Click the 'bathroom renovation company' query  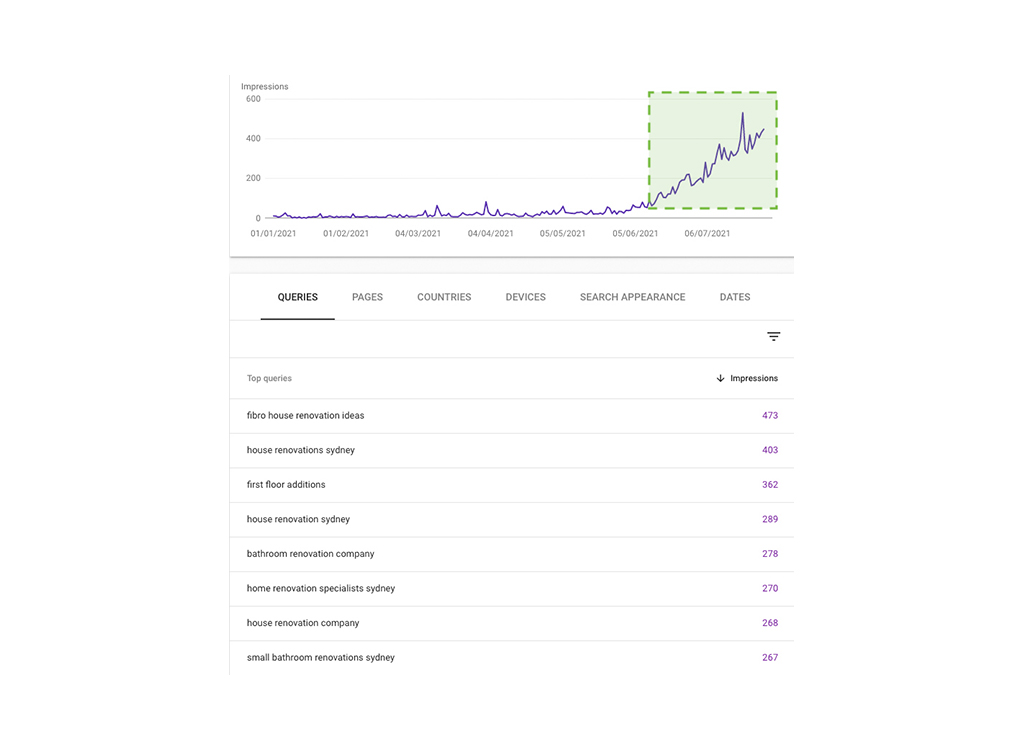click(x=310, y=553)
